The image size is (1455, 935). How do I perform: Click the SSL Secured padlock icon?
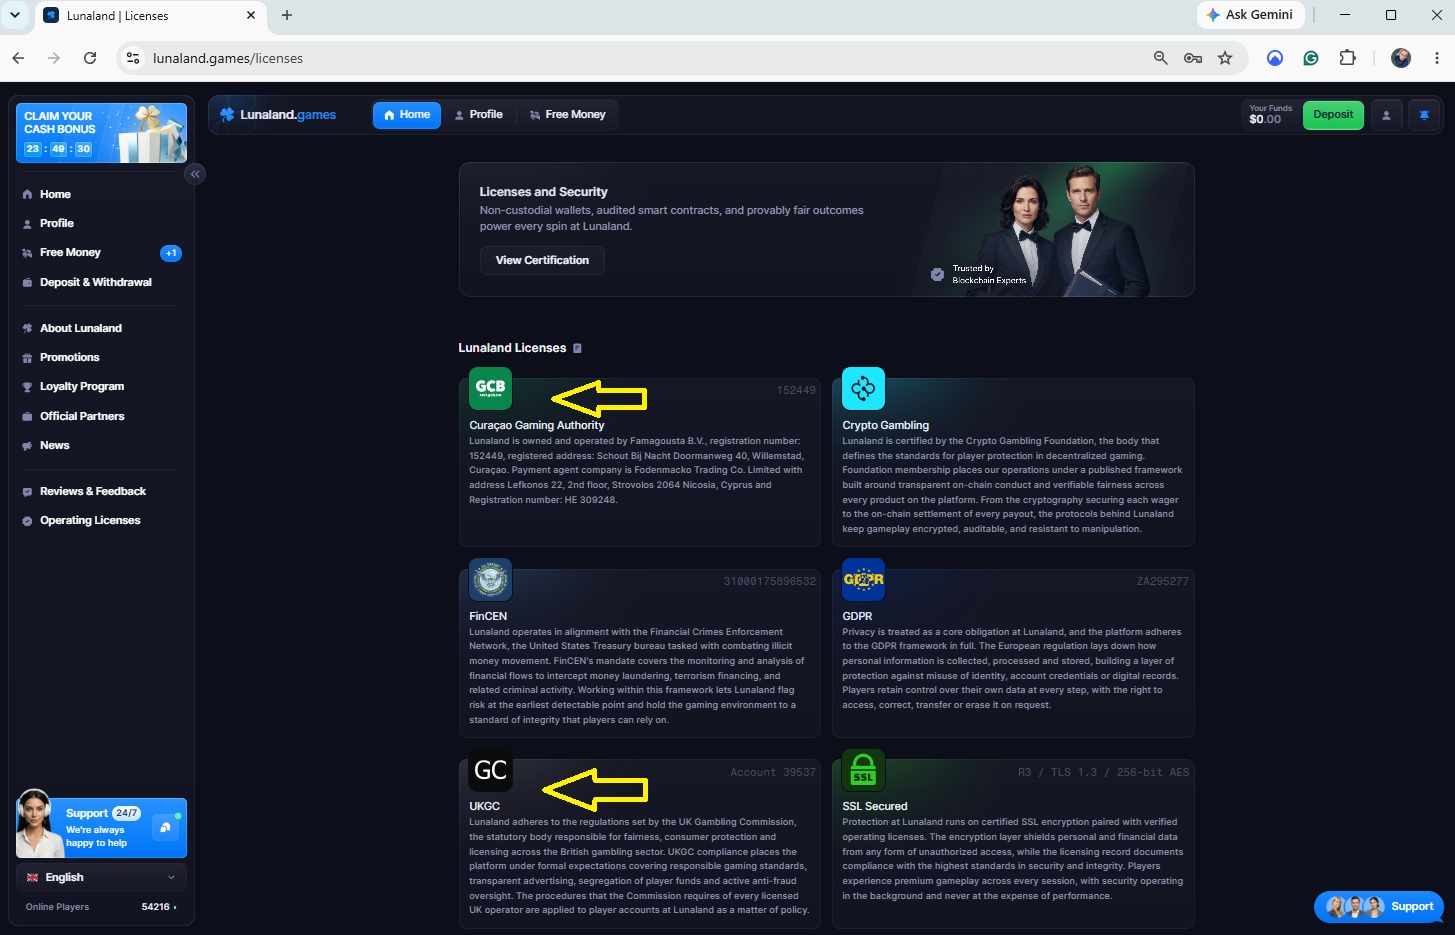863,770
